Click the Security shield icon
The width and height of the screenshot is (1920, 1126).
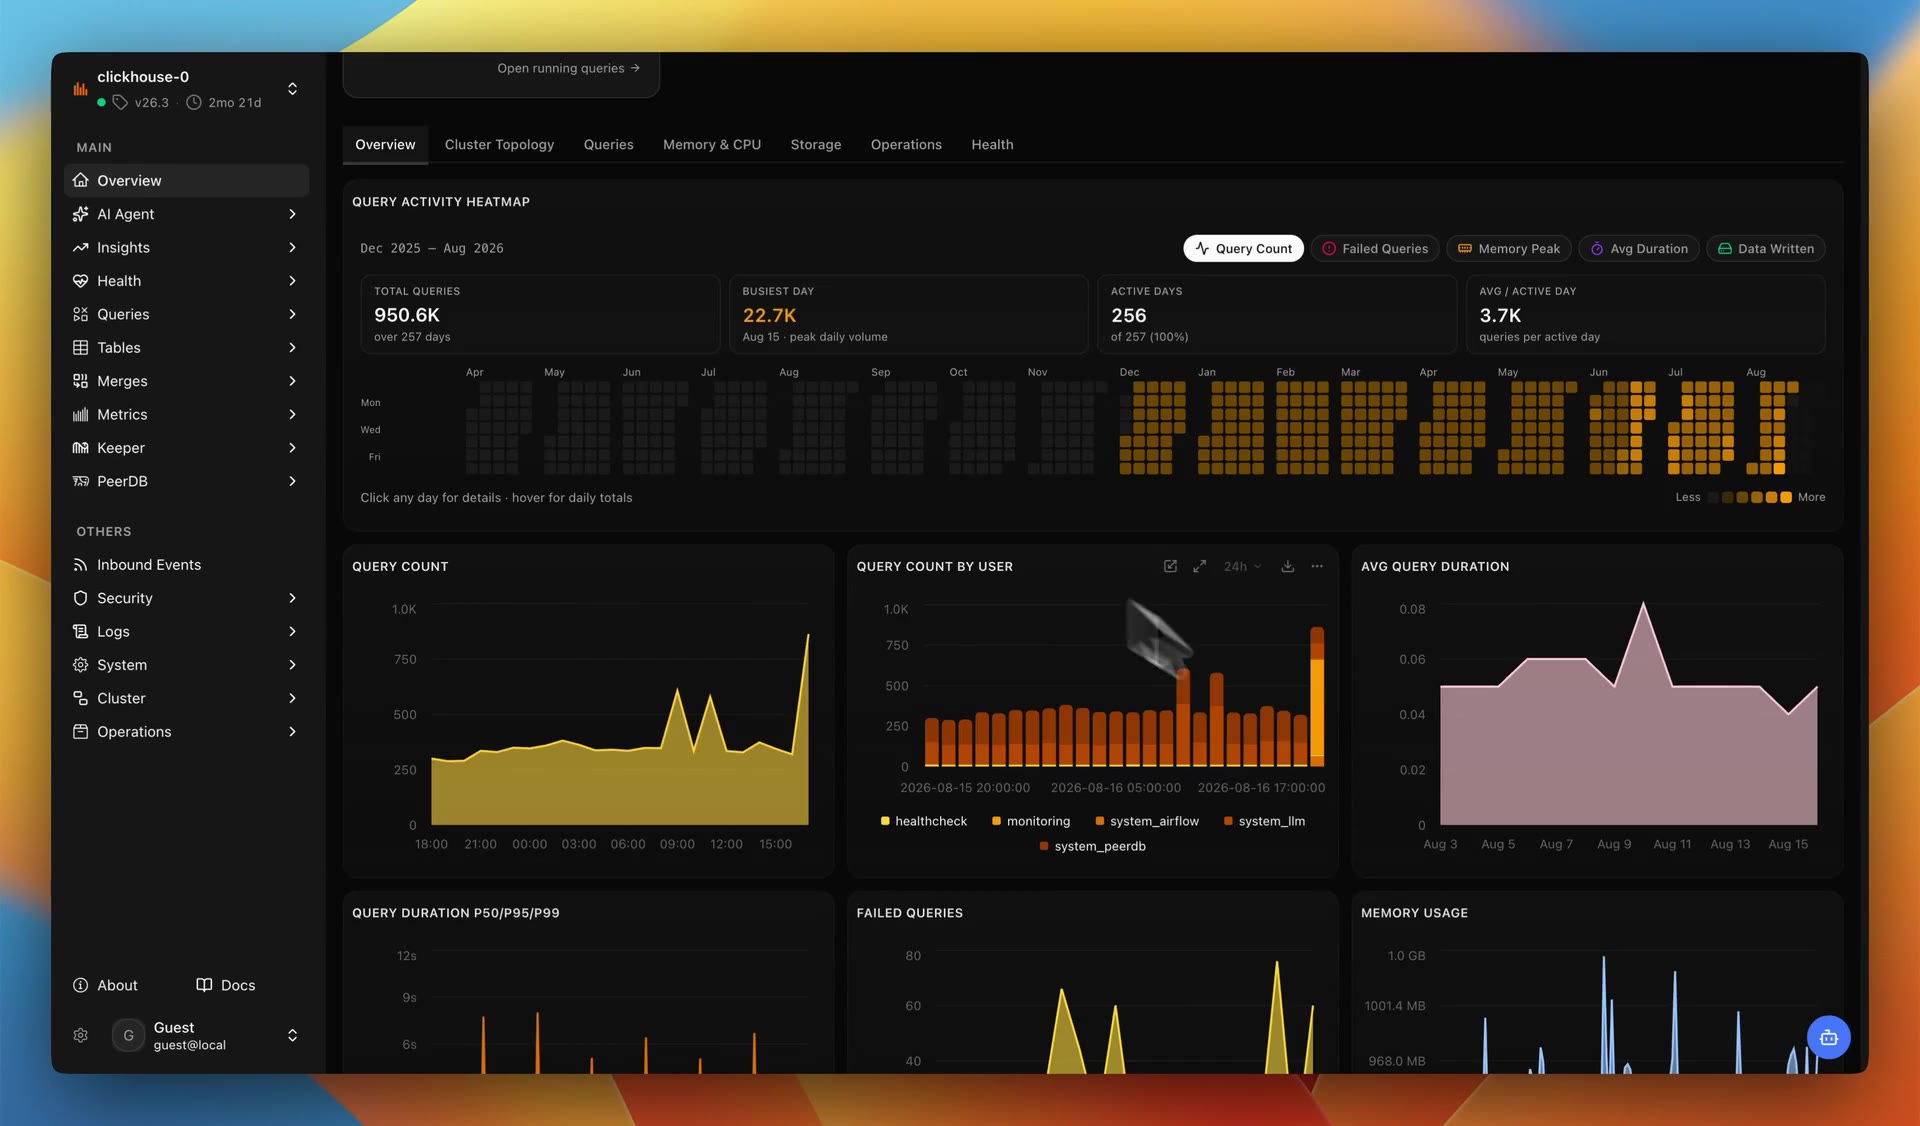[x=80, y=598]
